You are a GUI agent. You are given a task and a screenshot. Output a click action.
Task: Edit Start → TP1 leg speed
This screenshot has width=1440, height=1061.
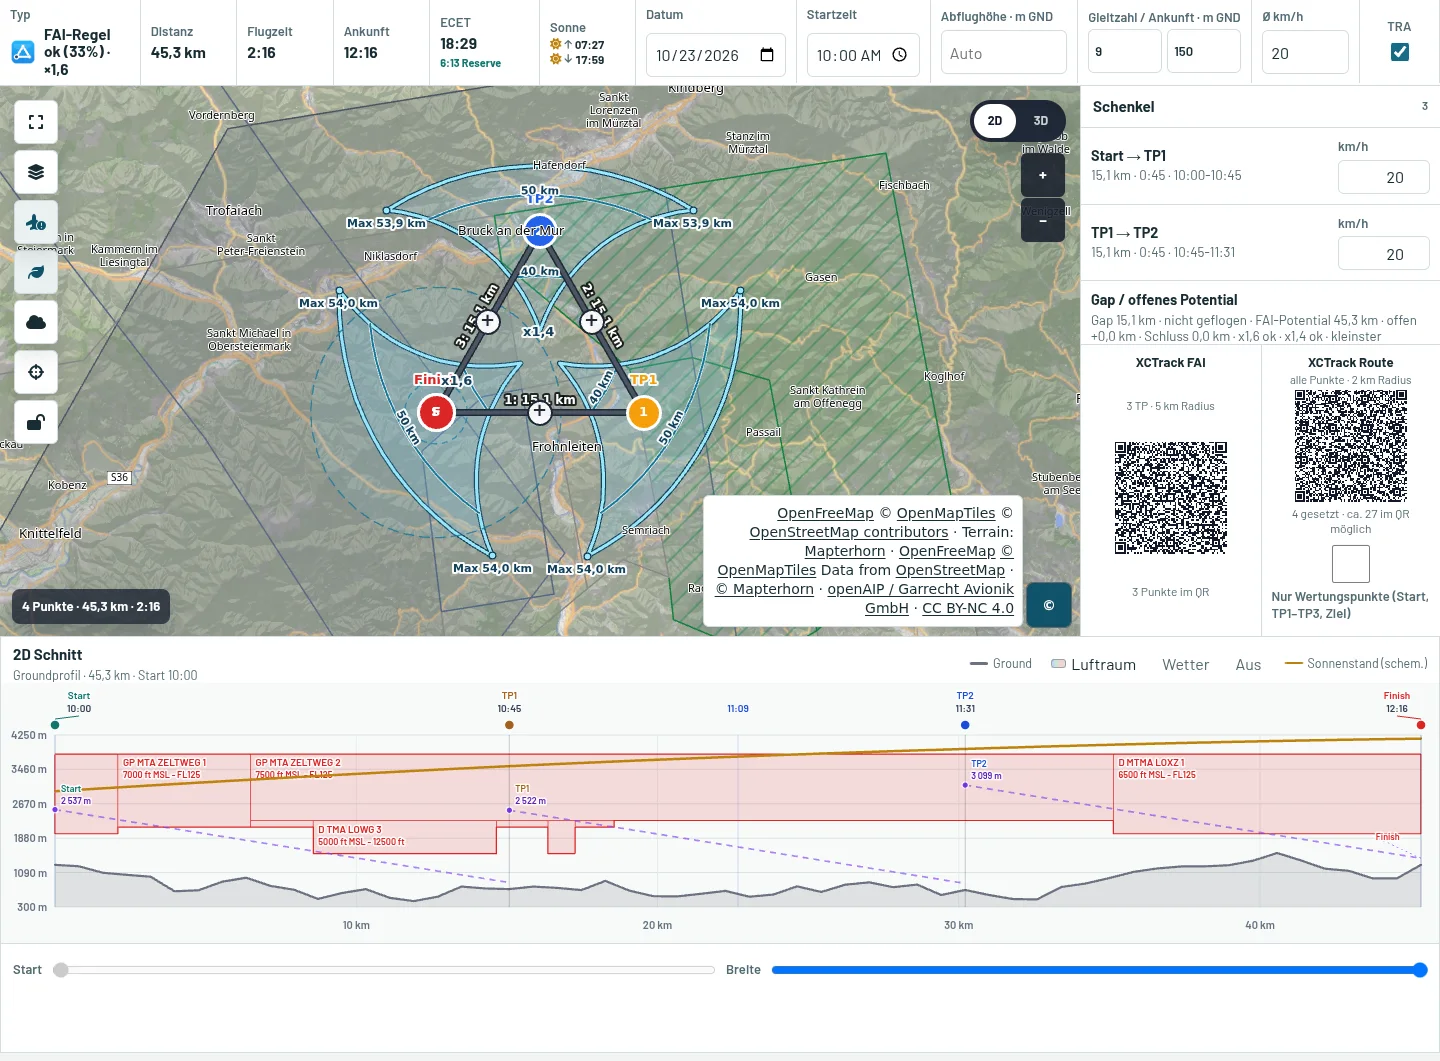point(1384,177)
